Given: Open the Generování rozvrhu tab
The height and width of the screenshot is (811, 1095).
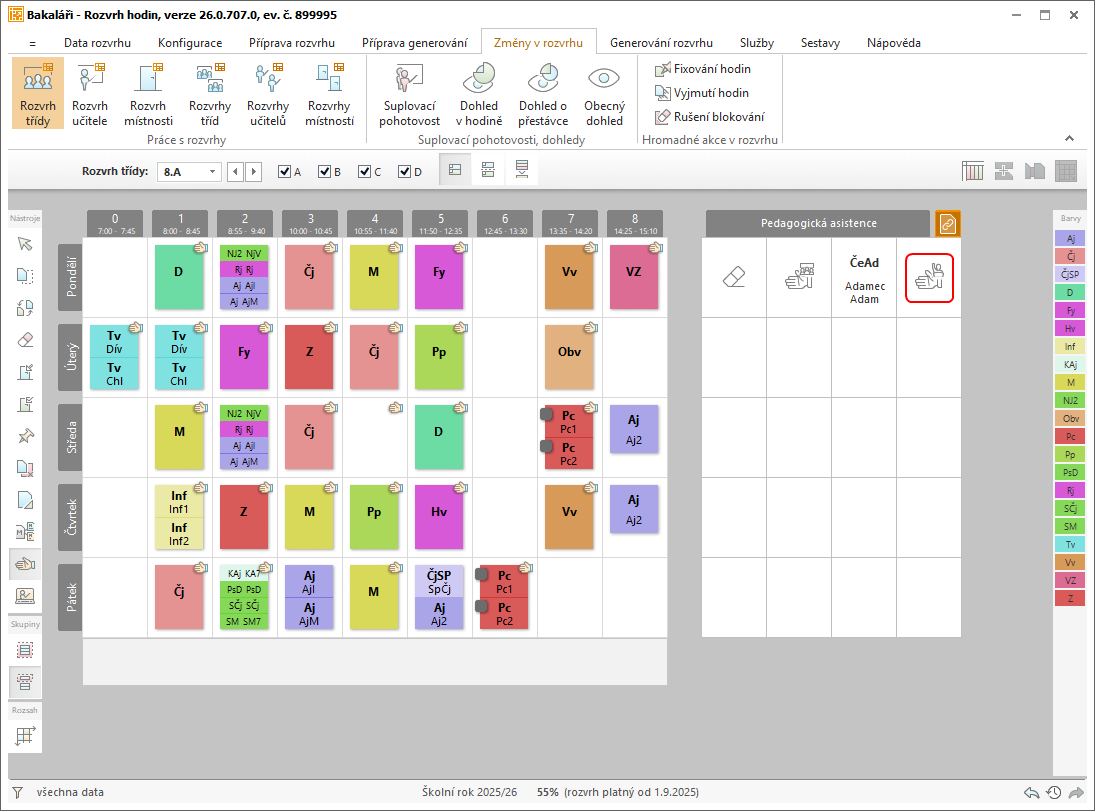Looking at the screenshot, I should [x=661, y=43].
